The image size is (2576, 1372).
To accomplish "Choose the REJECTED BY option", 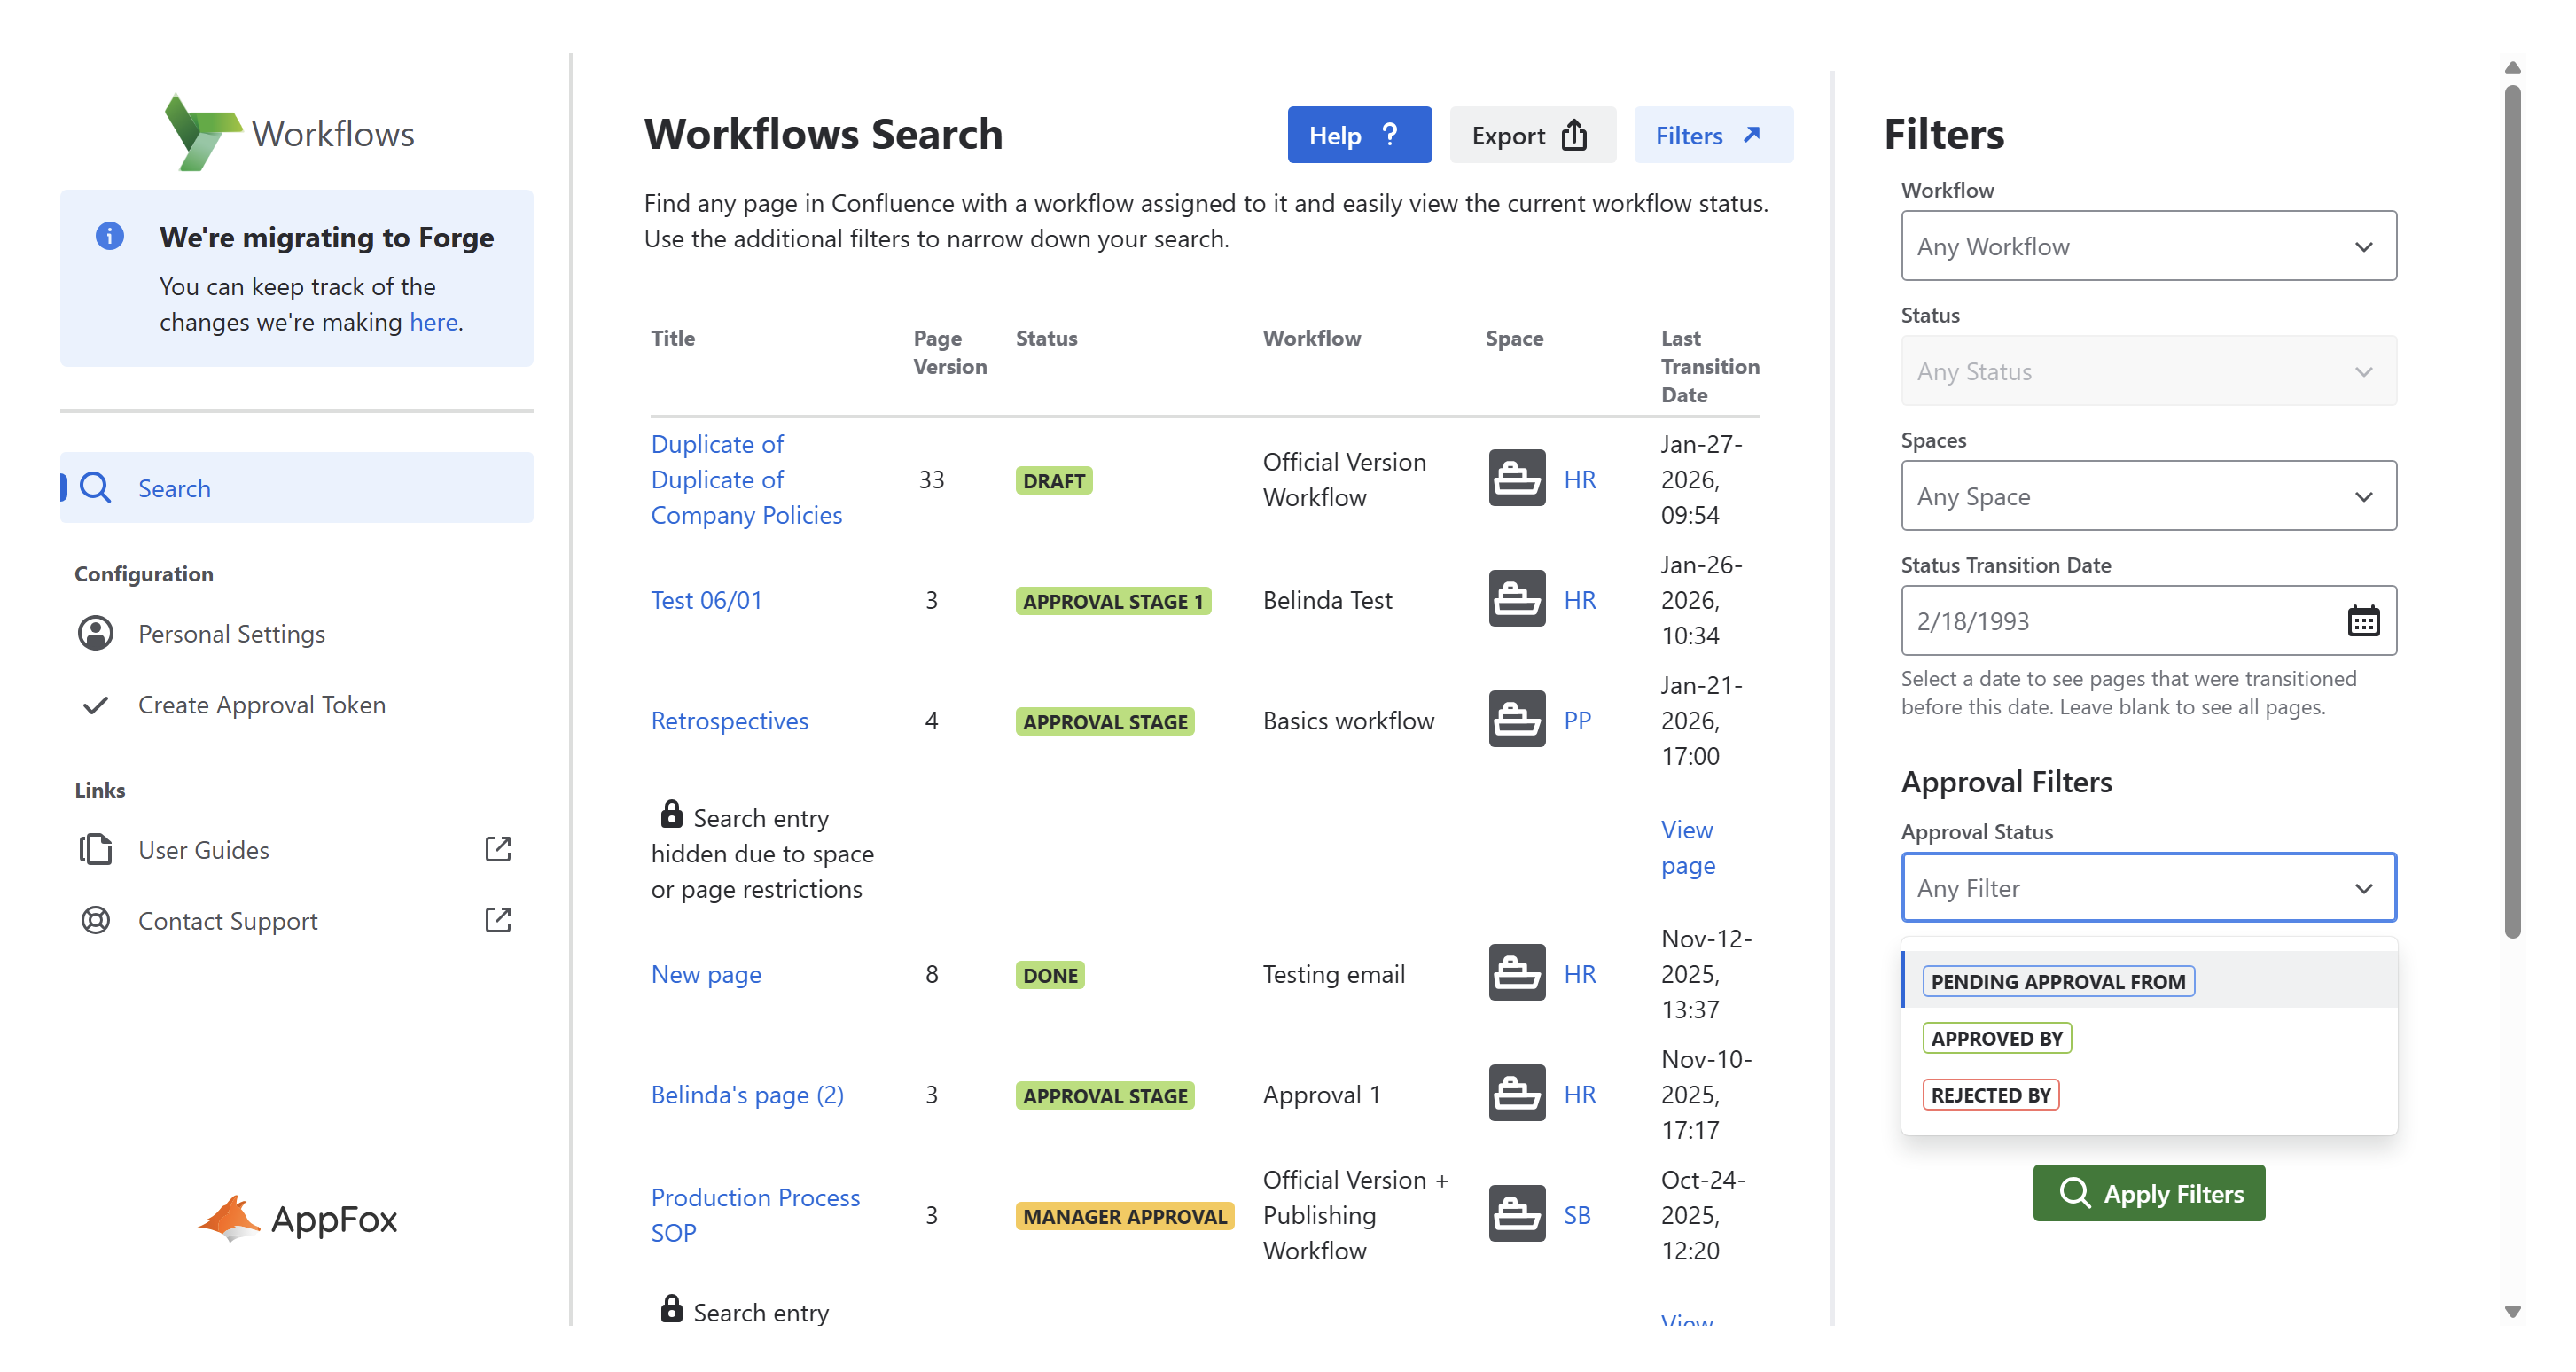I will coord(1989,1095).
